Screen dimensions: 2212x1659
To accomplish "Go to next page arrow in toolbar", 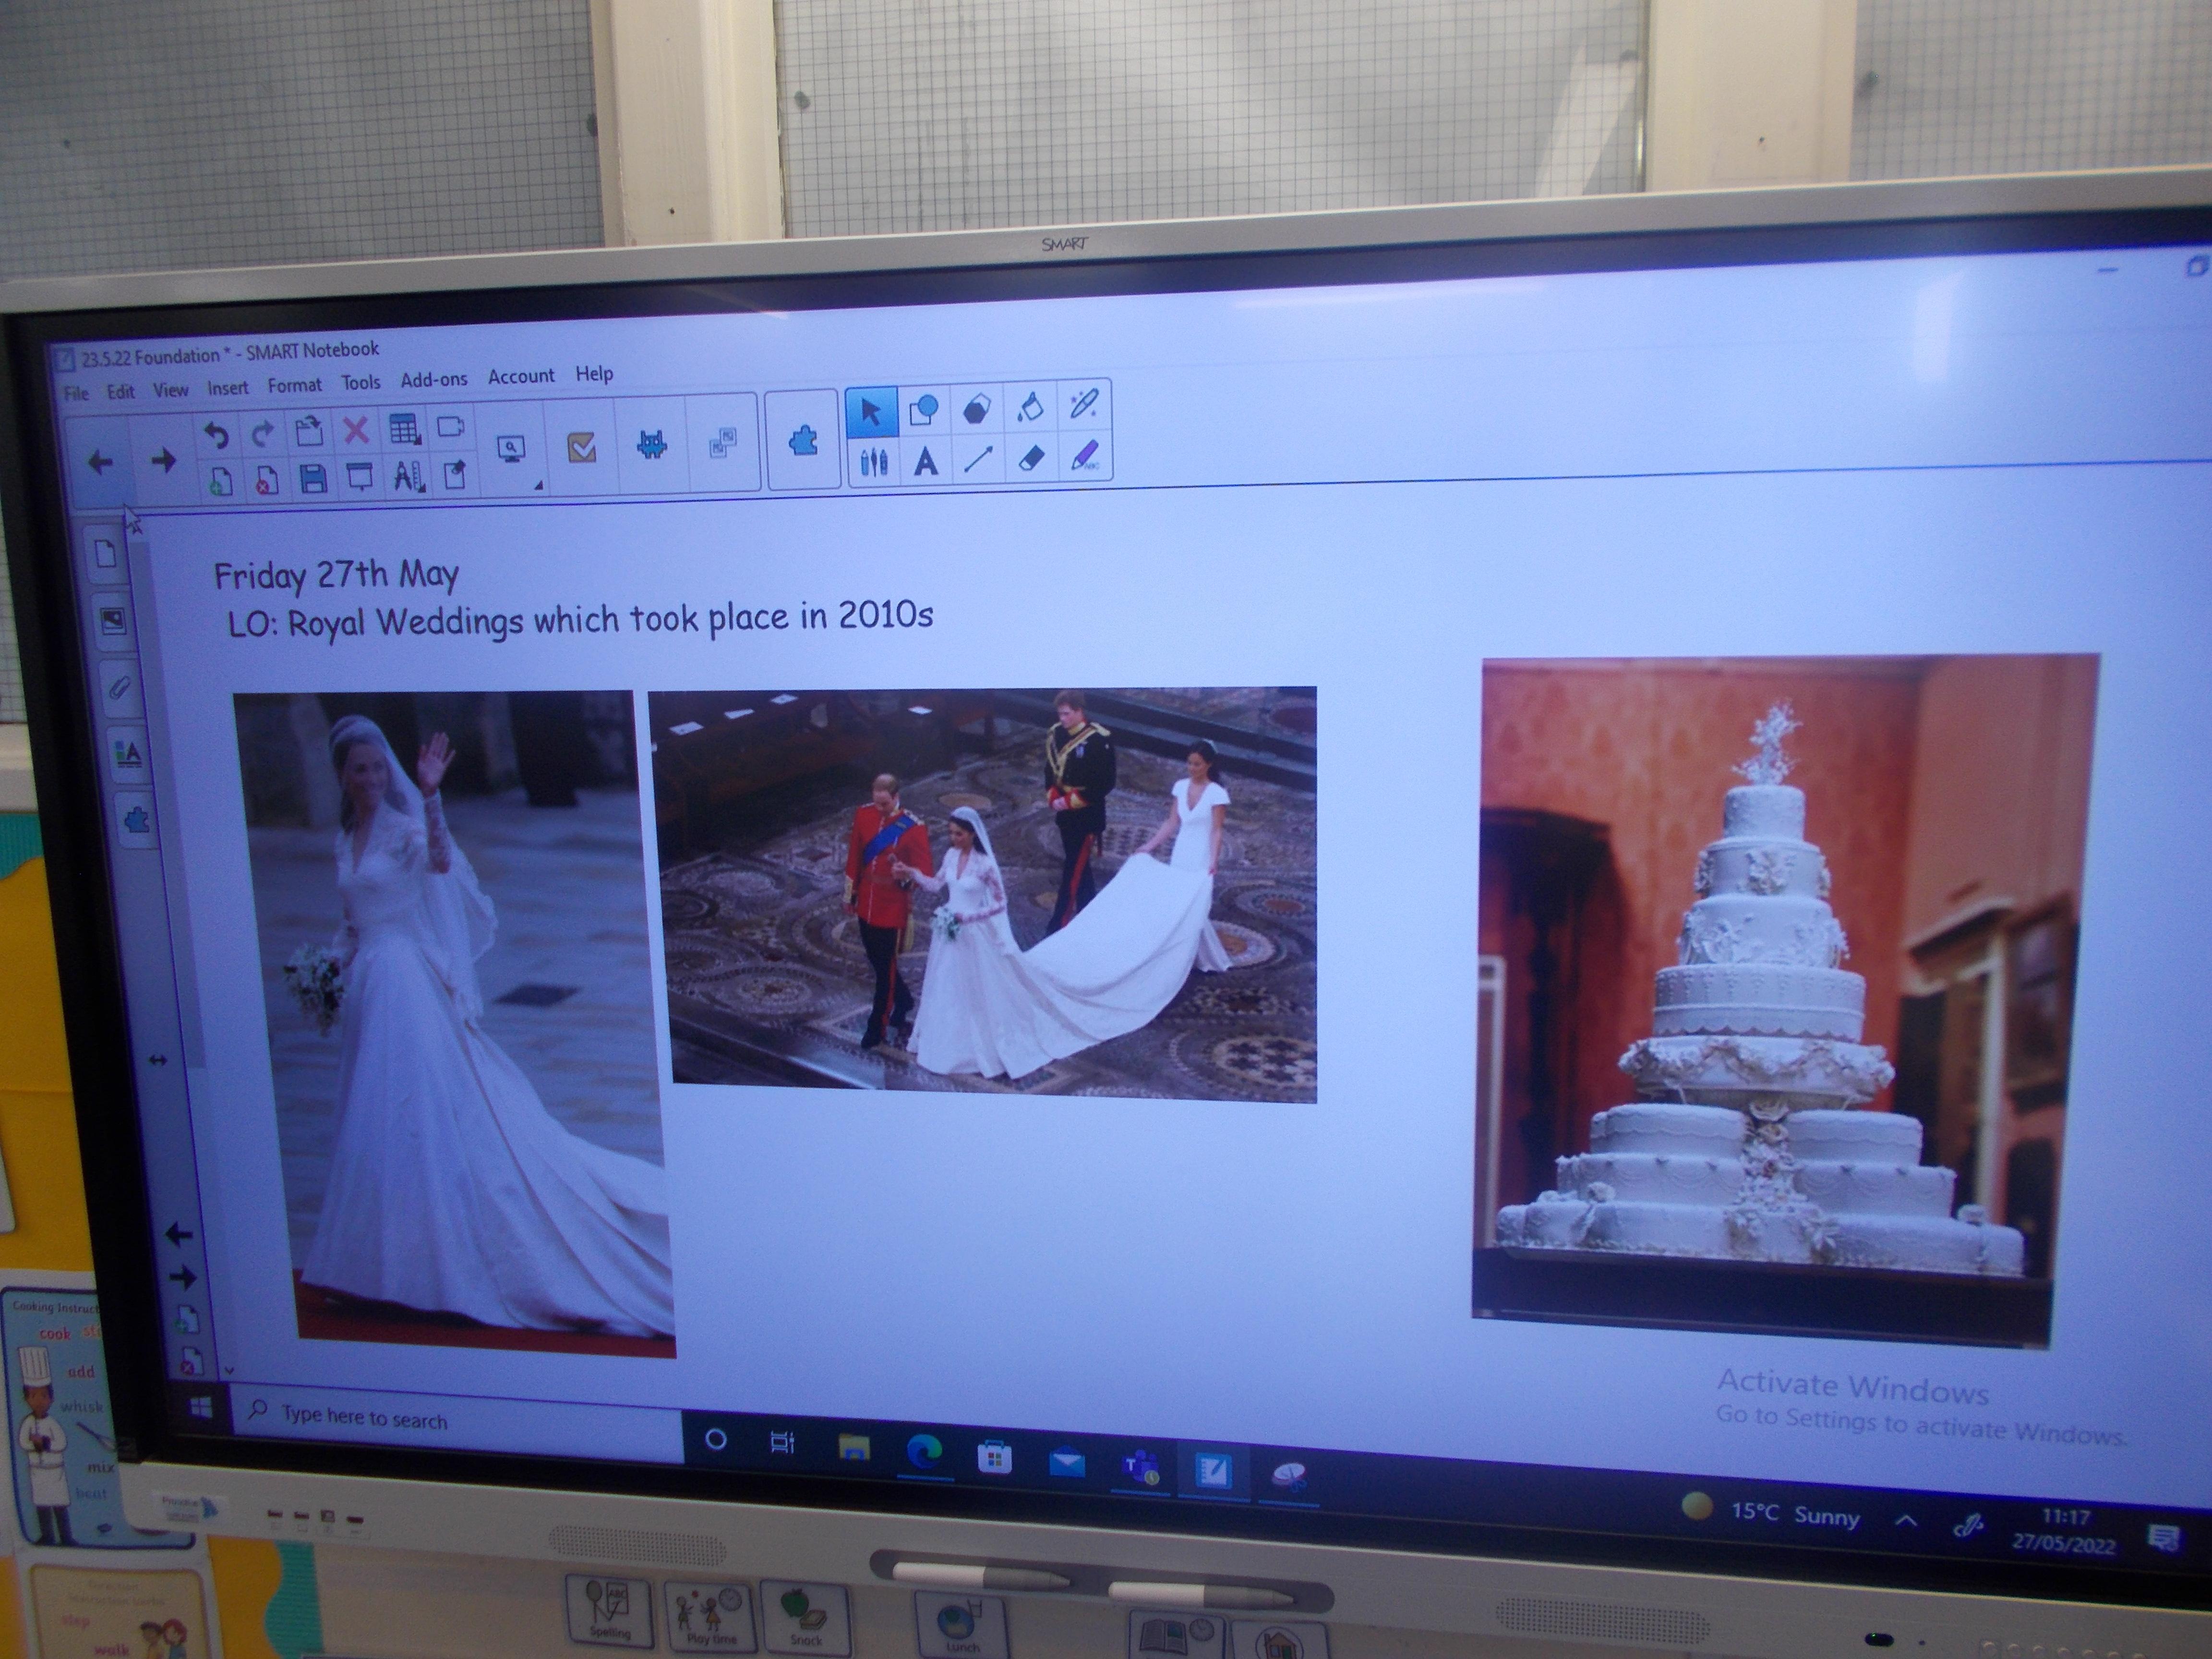I will click(x=163, y=461).
